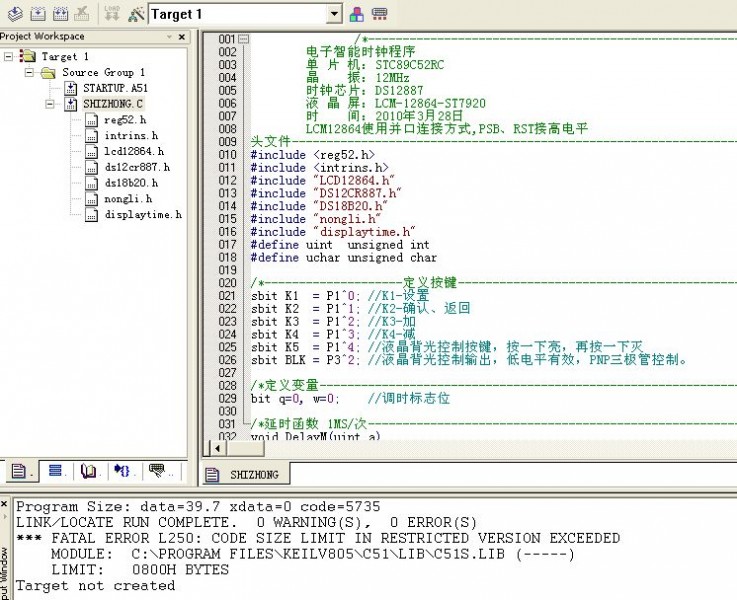Switch to the Regs workspace tab
737x600 pixels.
[55, 471]
